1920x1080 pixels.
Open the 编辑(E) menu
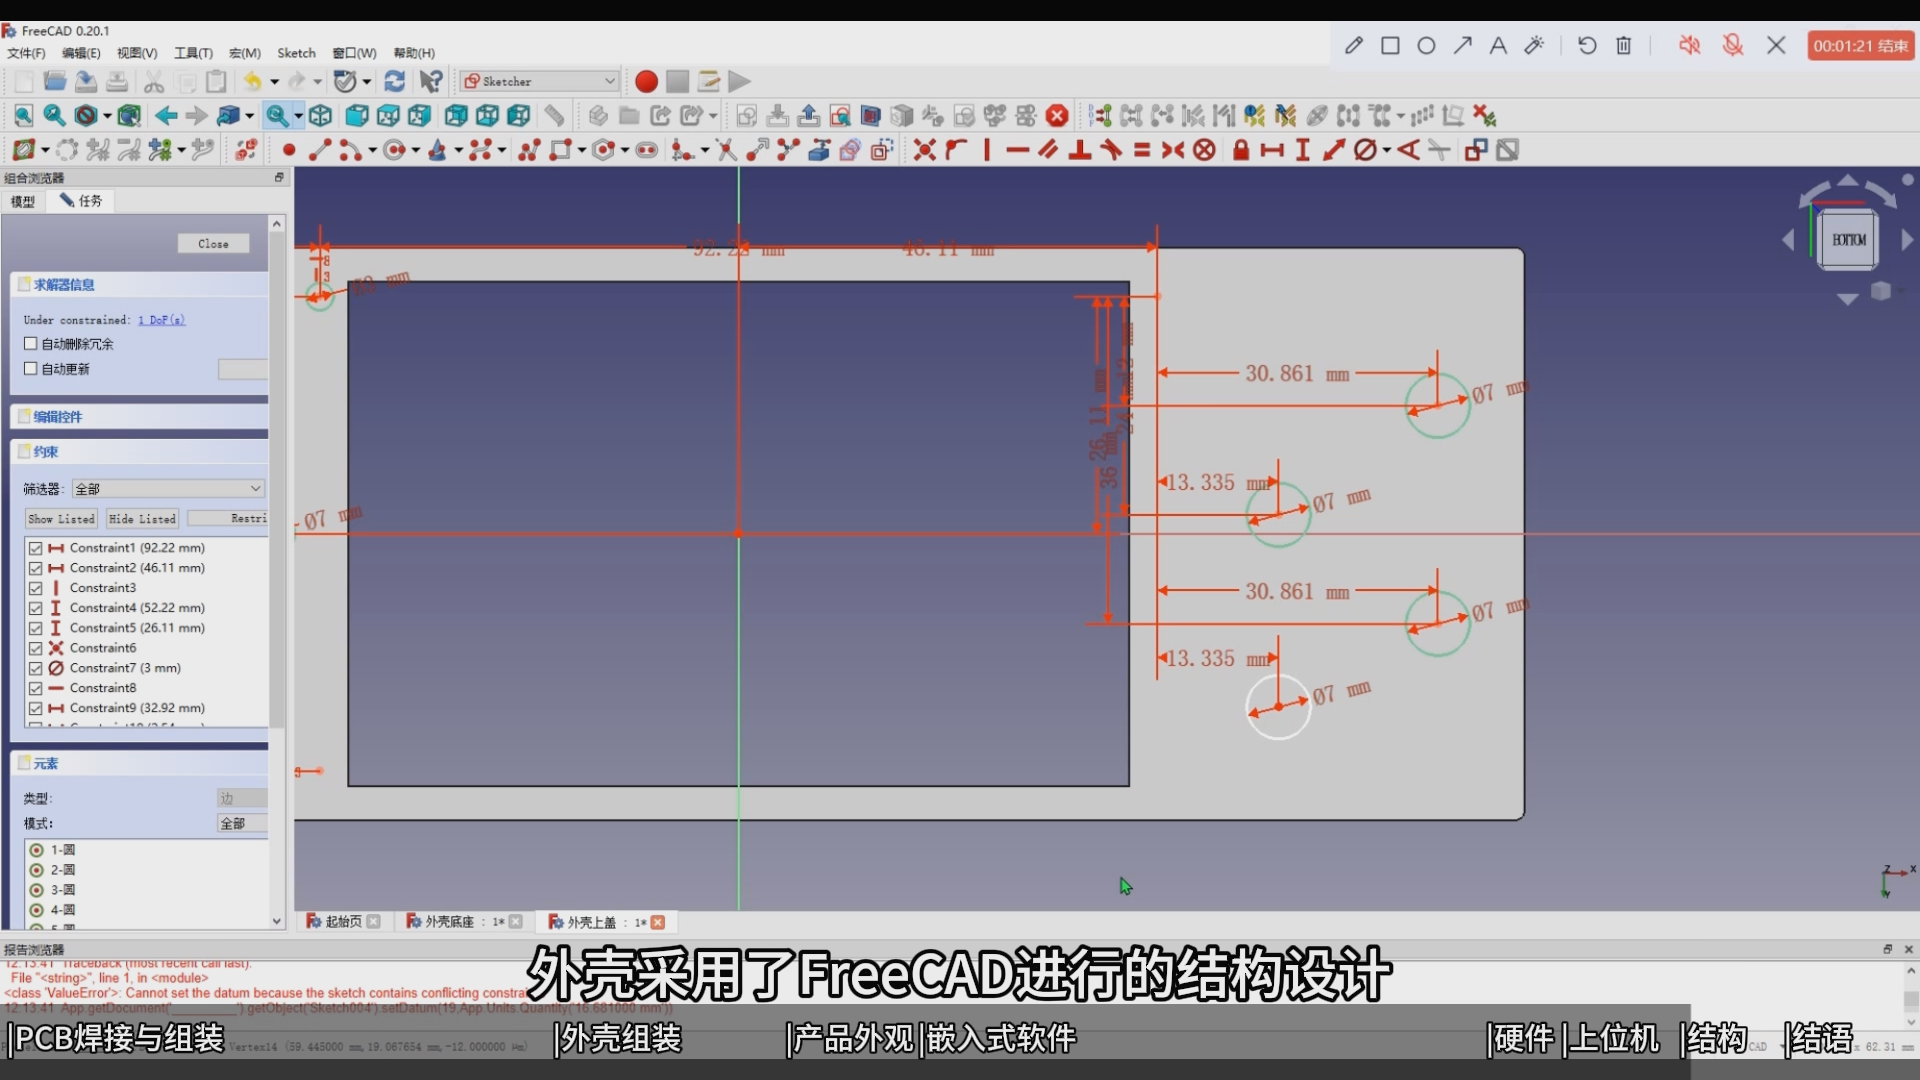81,53
